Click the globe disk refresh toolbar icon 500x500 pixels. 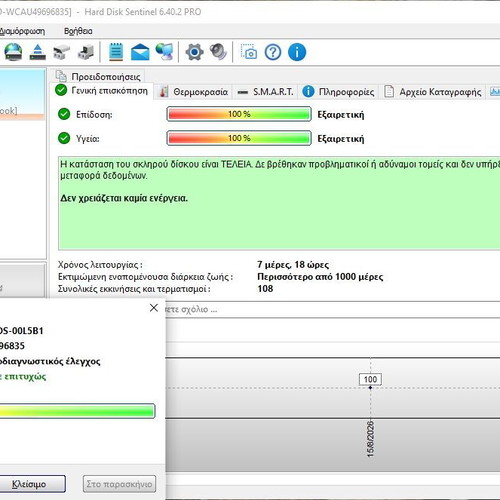(x=13, y=52)
